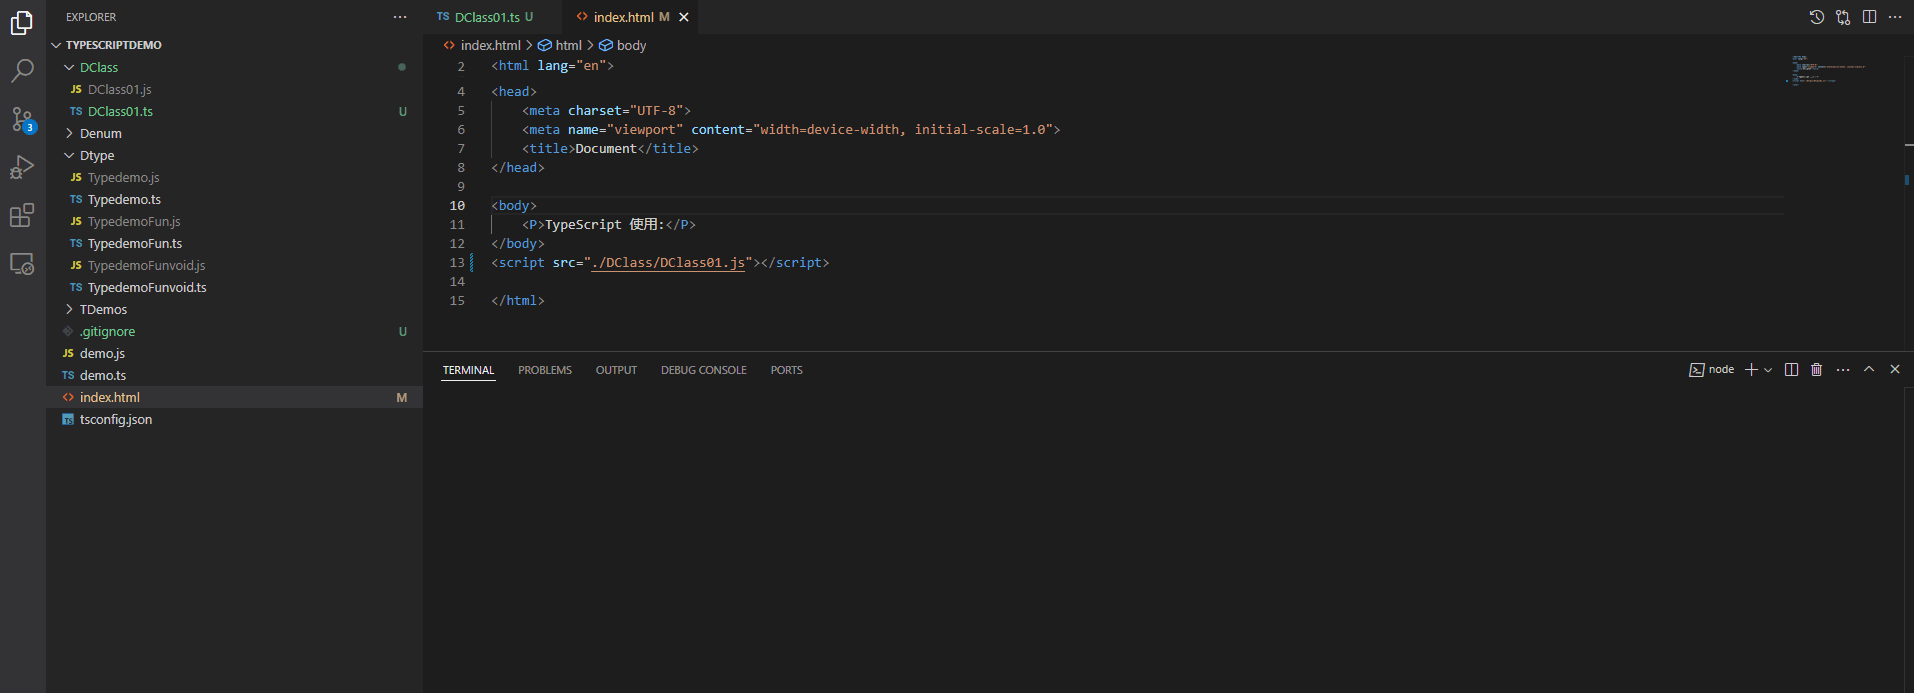
Task: Open the Search view in activity bar
Action: tap(22, 70)
